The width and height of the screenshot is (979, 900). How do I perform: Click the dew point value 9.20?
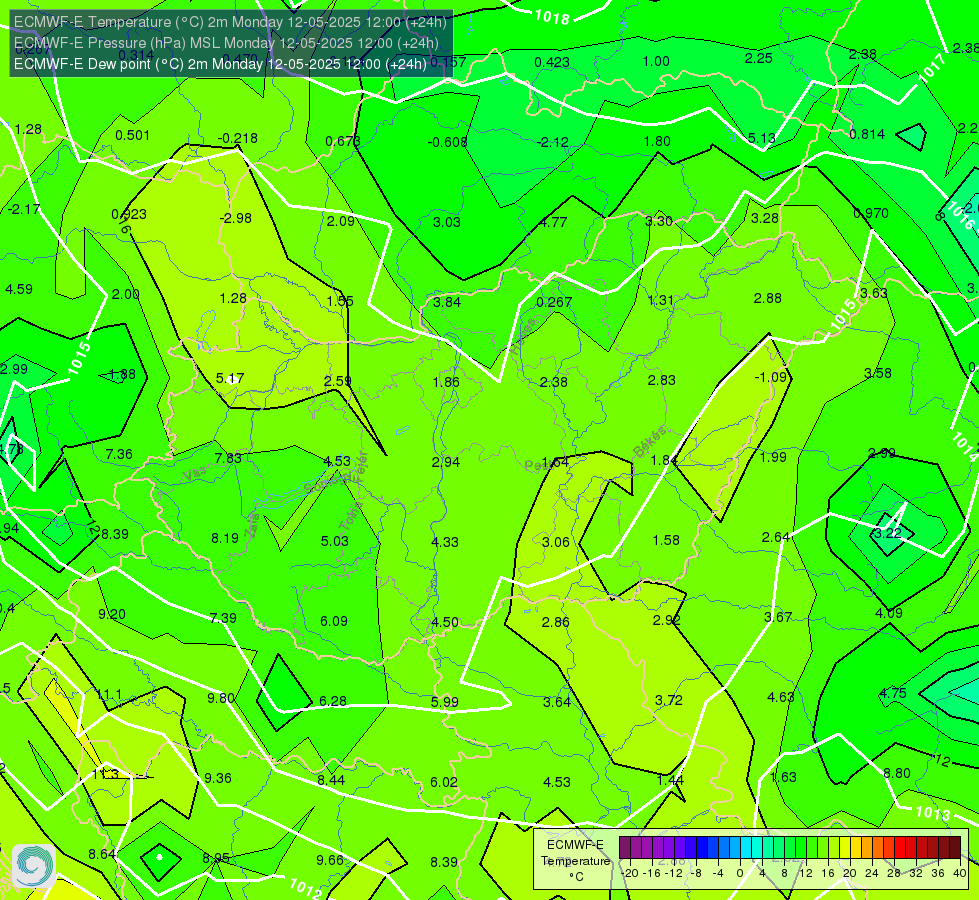(x=112, y=614)
